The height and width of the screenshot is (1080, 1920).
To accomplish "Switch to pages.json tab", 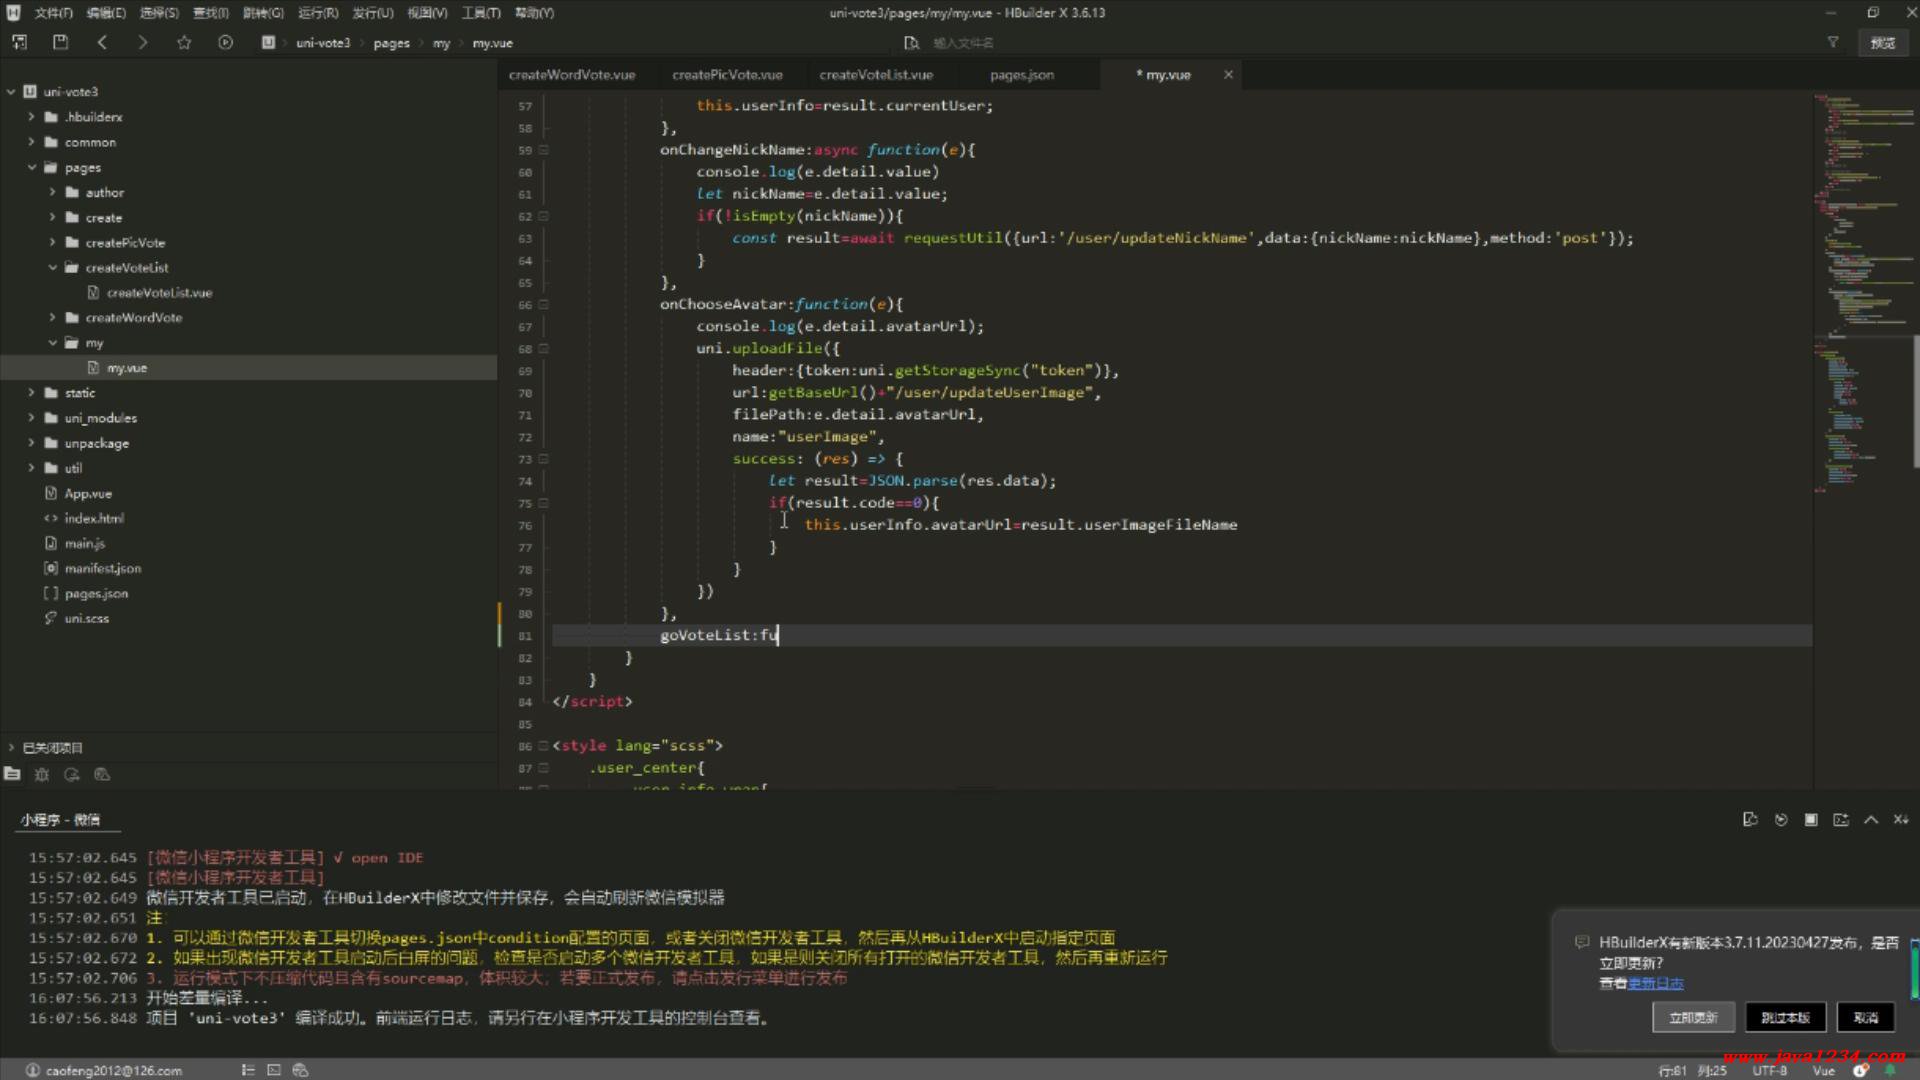I will point(1022,75).
